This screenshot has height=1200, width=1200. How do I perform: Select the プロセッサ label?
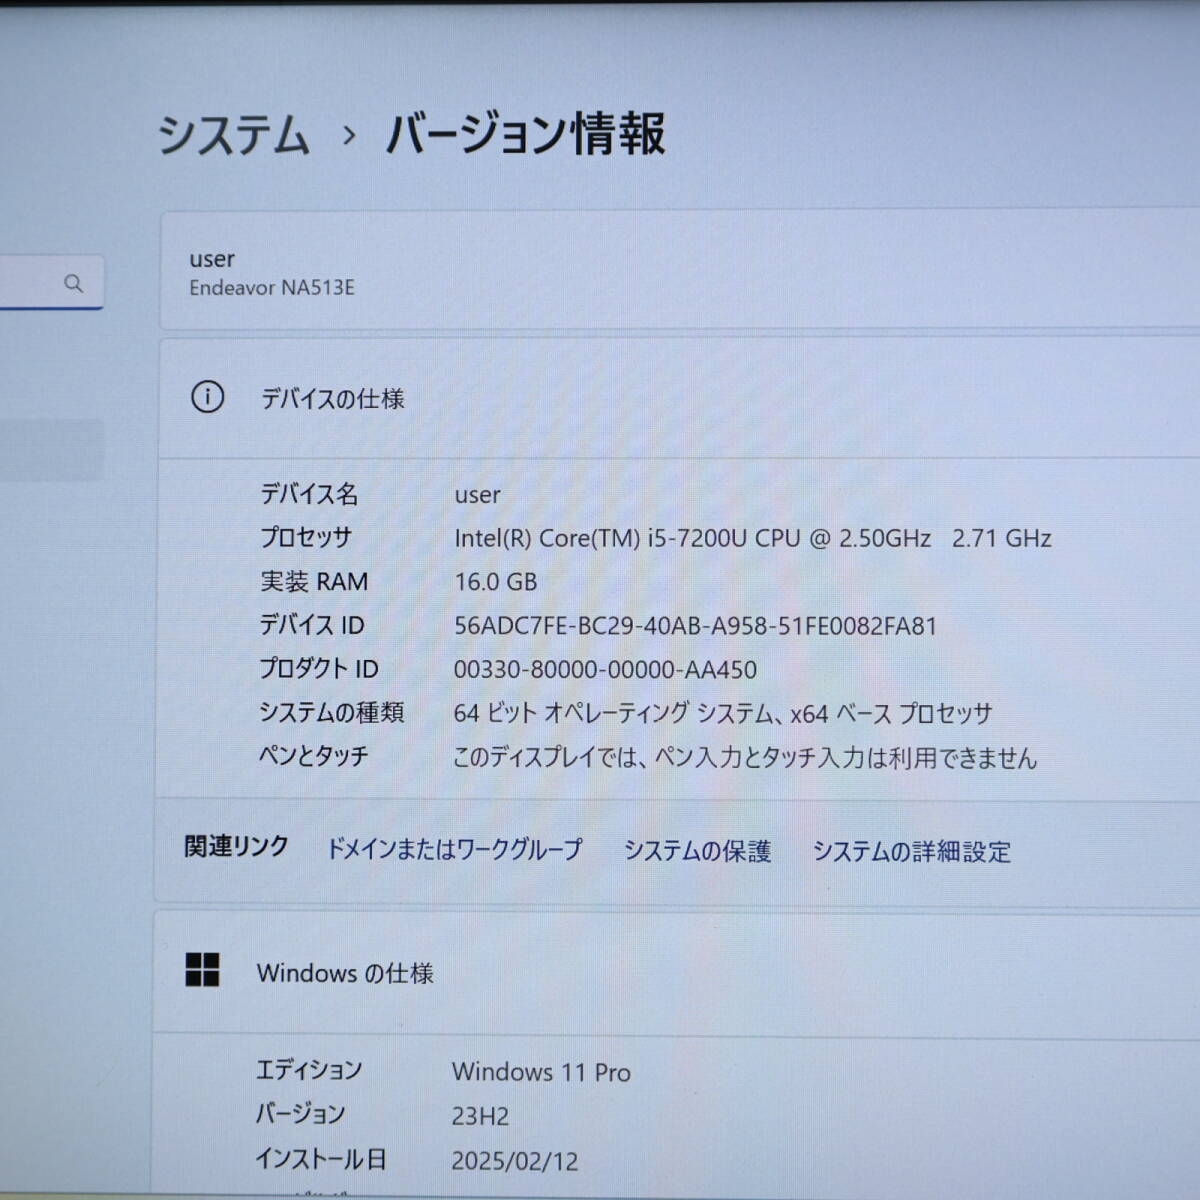(x=306, y=538)
